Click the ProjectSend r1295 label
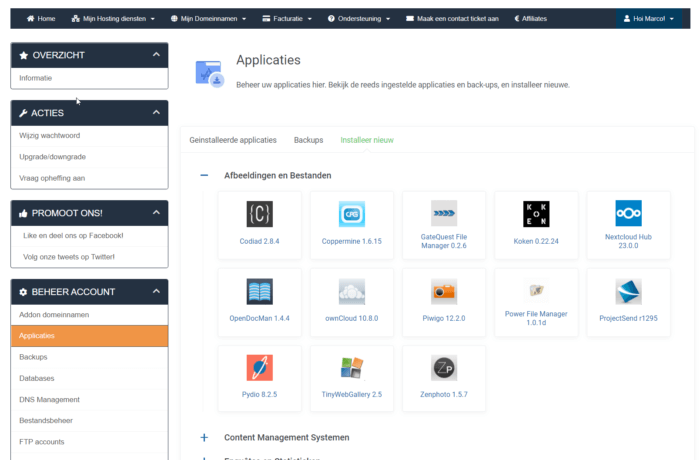The image size is (700, 460). point(628,318)
